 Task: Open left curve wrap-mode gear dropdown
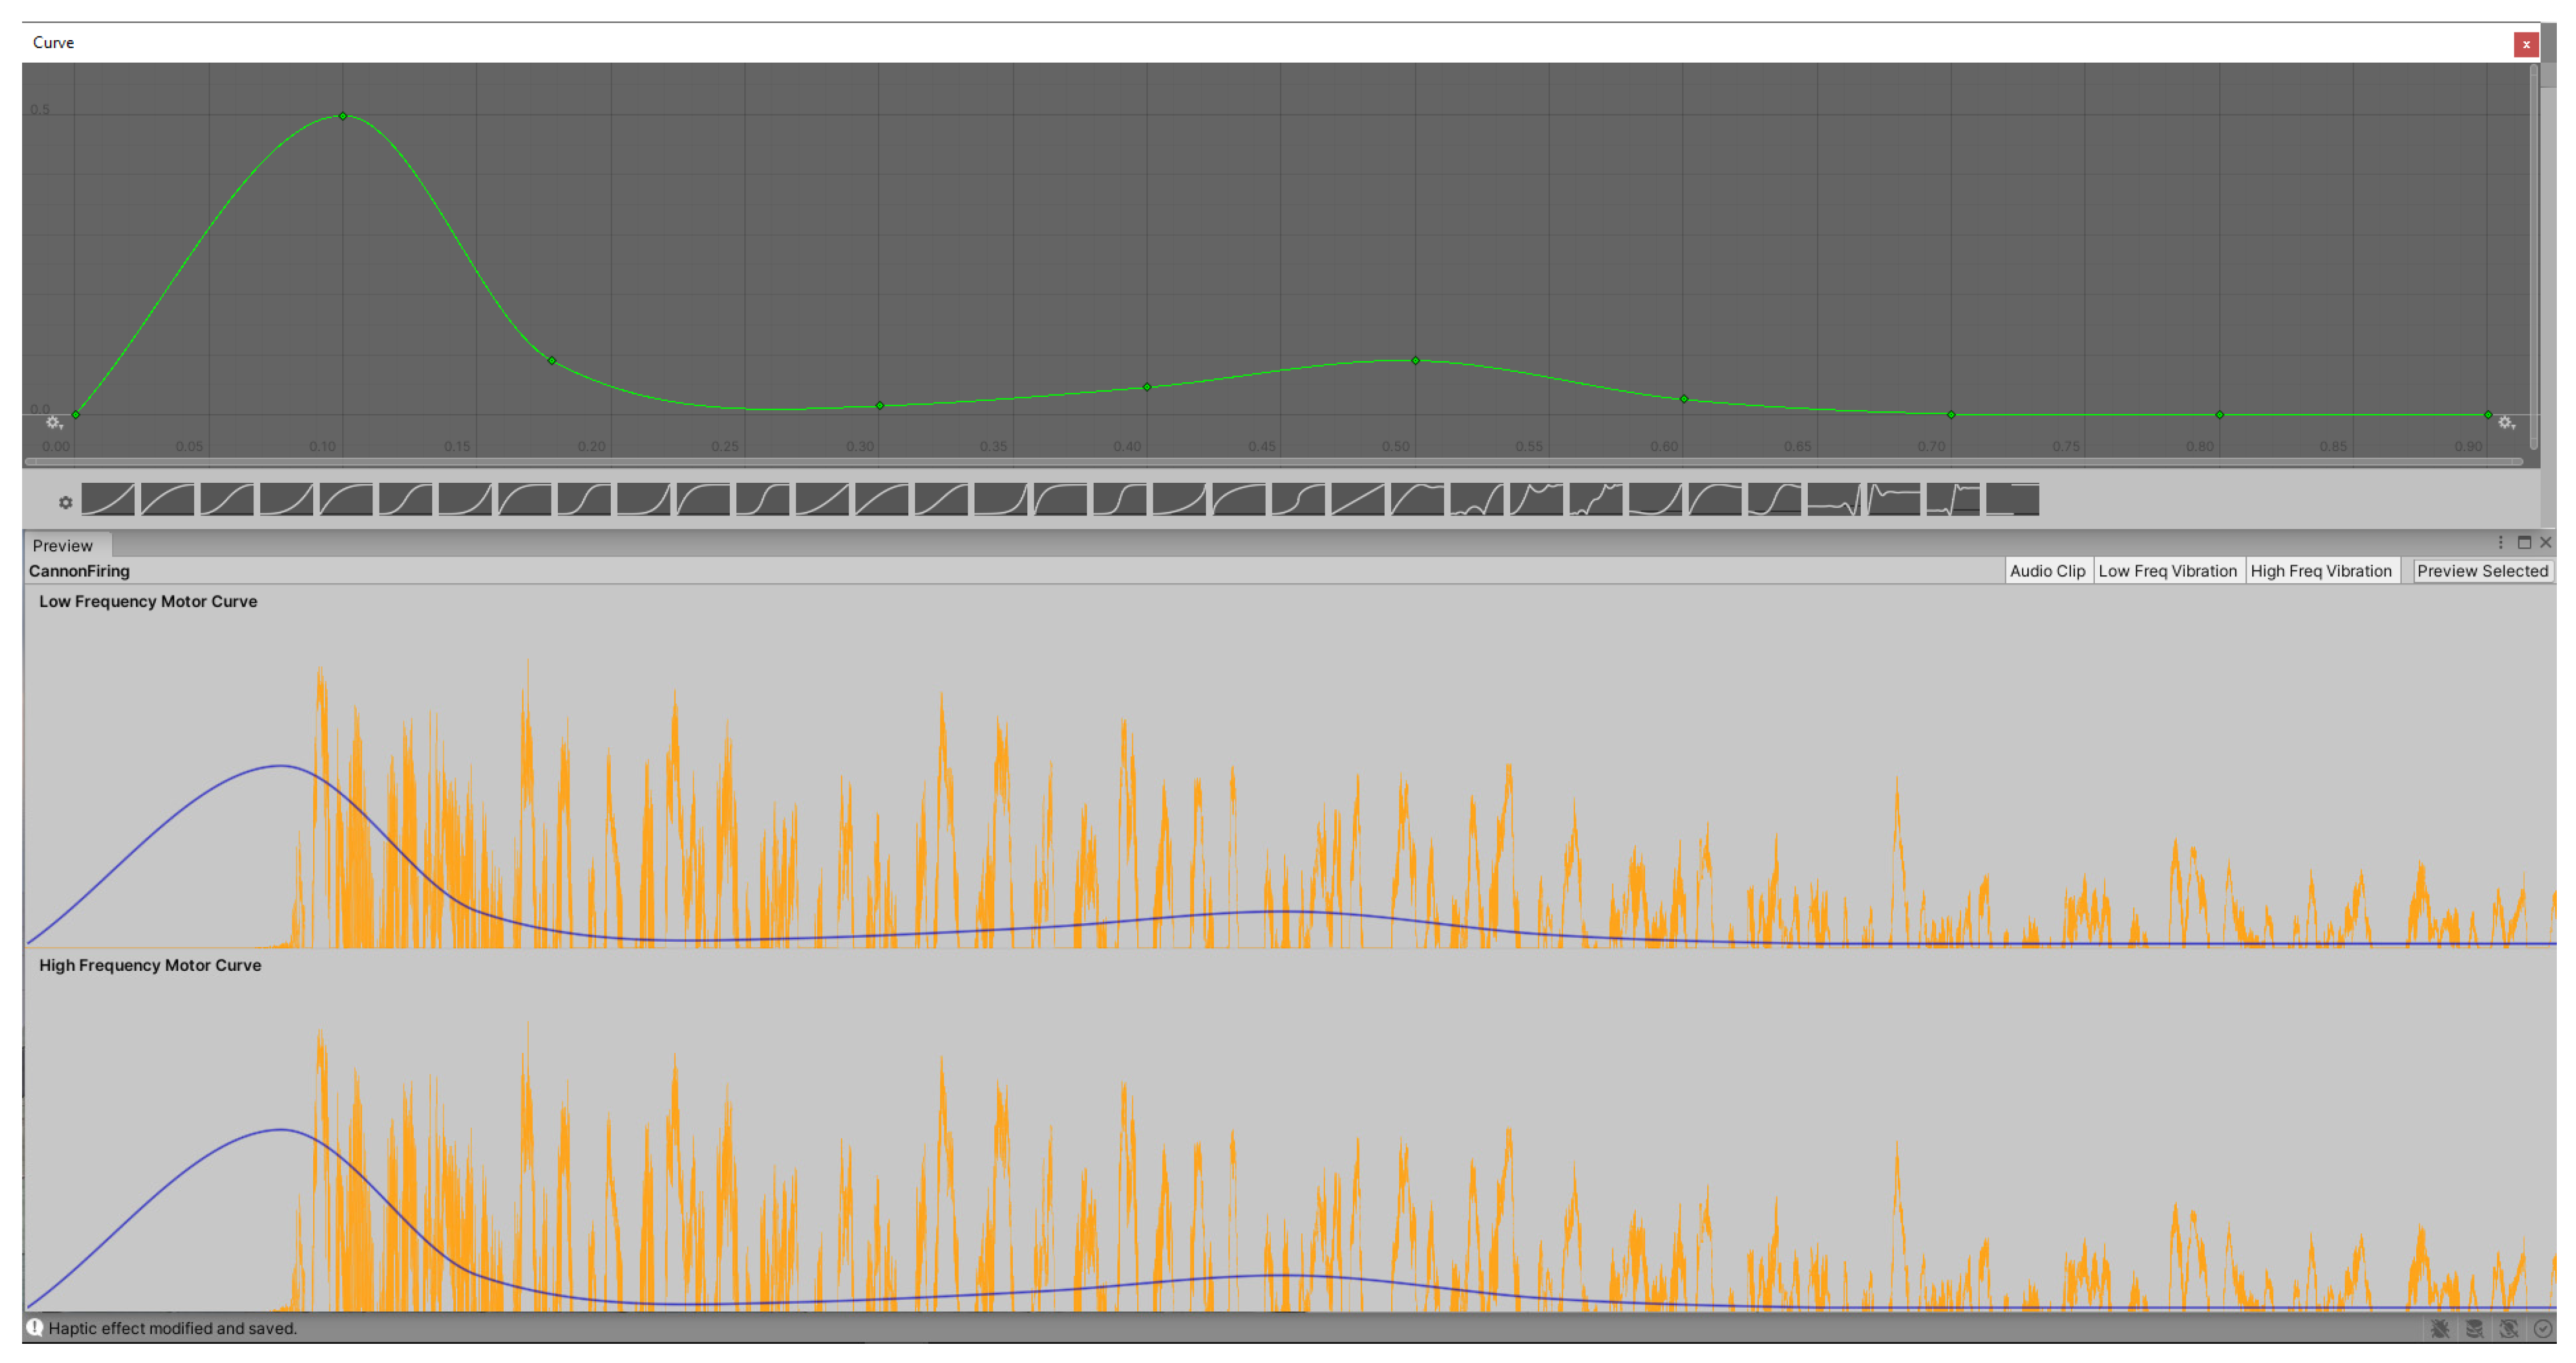point(54,423)
